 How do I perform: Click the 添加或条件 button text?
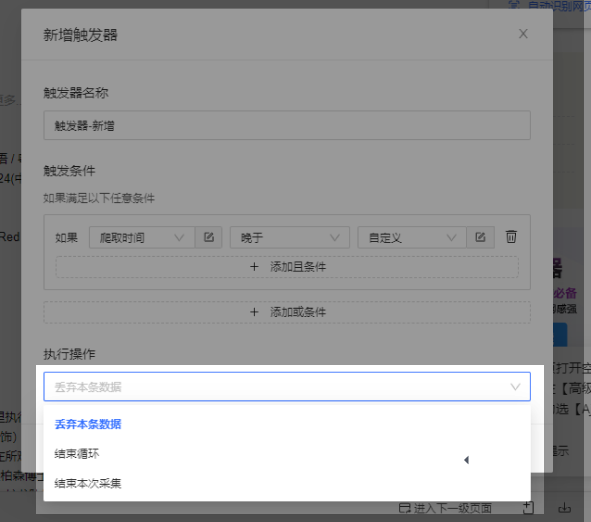point(298,312)
